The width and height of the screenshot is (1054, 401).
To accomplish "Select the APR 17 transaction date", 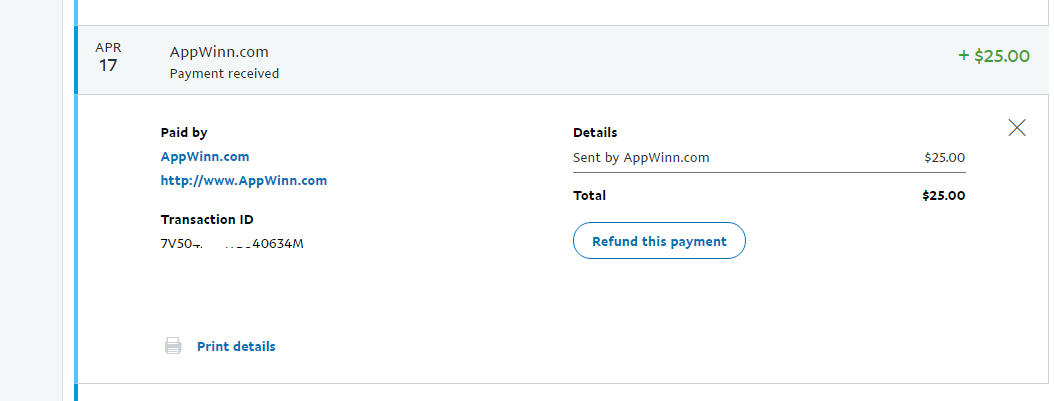I will click(x=108, y=59).
